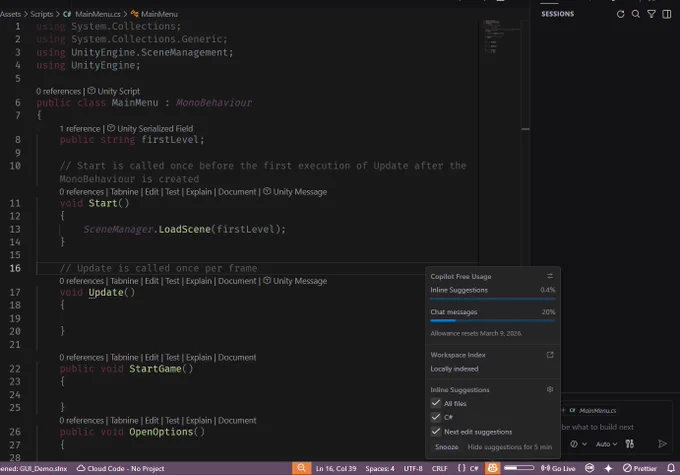Image resolution: width=680 pixels, height=475 pixels.
Task: Select Scripts in the breadcrumb
Action: tap(42, 14)
